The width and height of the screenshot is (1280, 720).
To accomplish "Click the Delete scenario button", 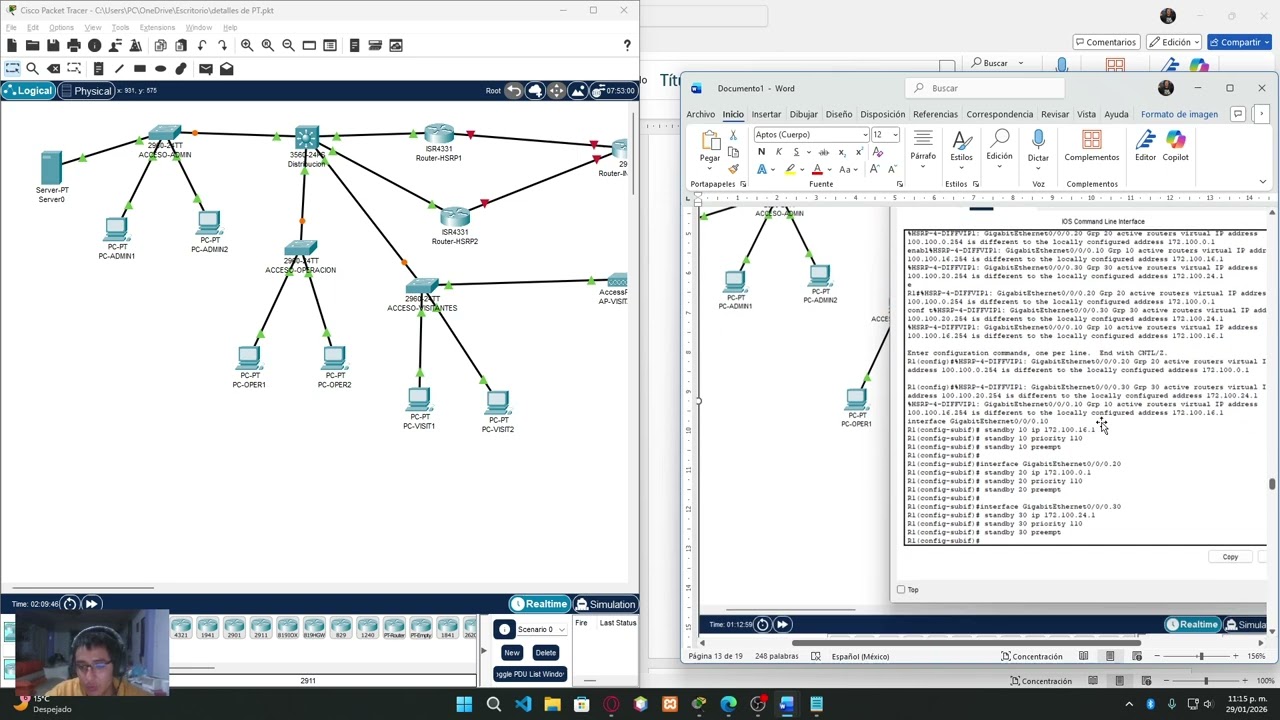I will point(545,652).
